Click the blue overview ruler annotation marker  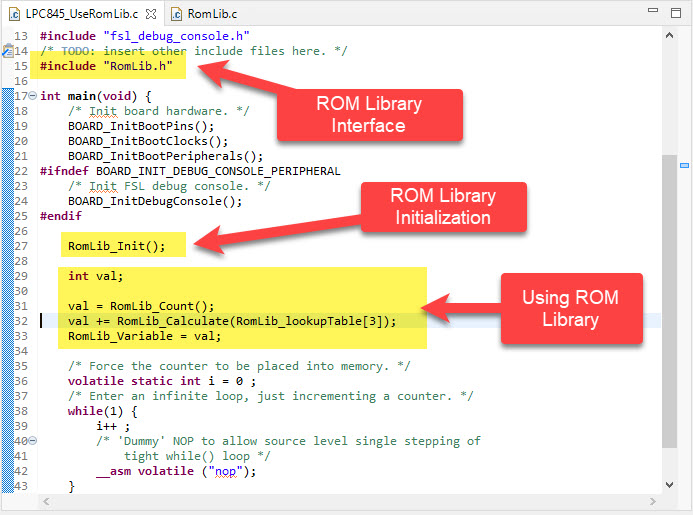(685, 164)
